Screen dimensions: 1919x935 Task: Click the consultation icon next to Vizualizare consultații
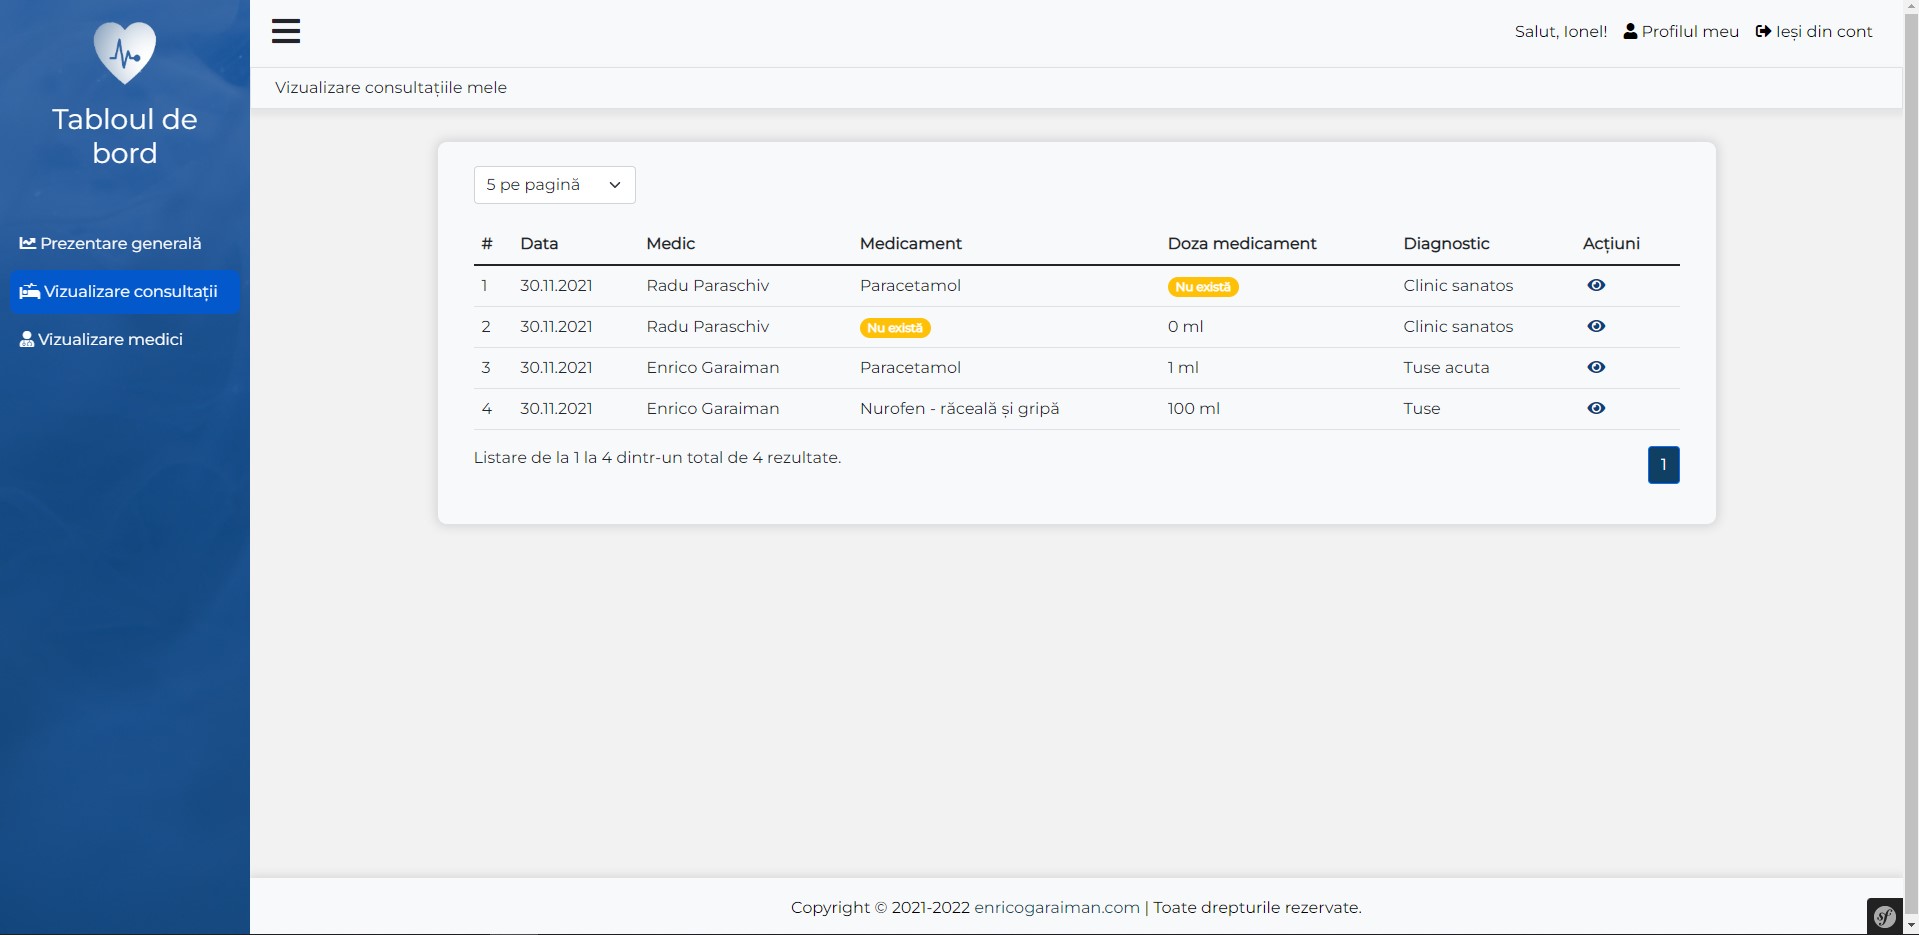[29, 291]
